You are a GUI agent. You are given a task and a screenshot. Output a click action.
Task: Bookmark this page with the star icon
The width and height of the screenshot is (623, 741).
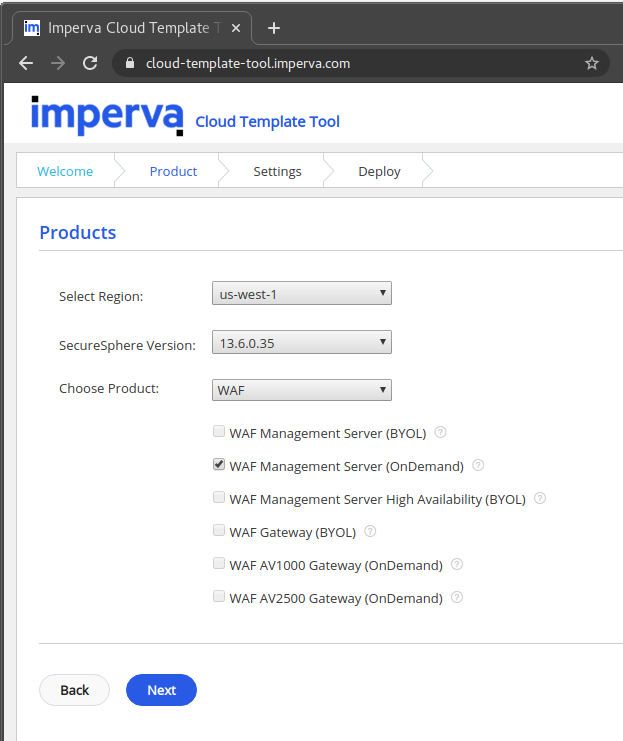(x=591, y=63)
